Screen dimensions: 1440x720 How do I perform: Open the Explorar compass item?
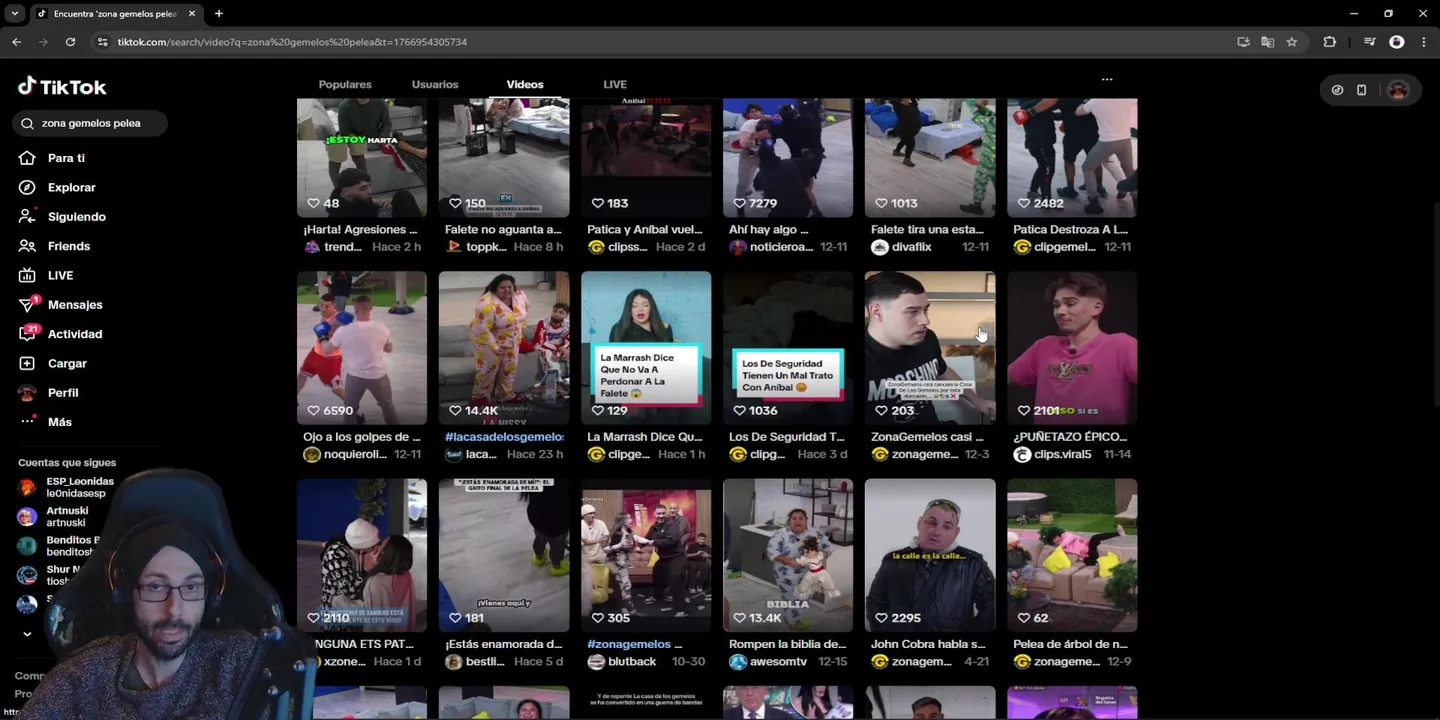coord(71,187)
